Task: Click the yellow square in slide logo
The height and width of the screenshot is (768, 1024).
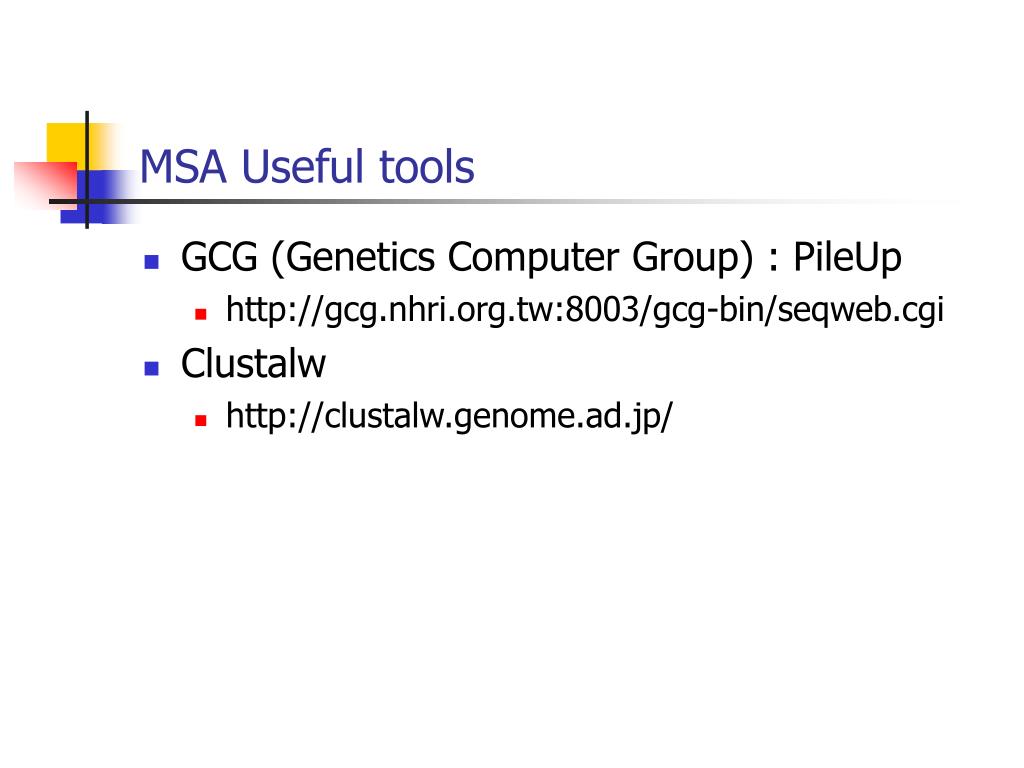Action: pyautogui.click(x=67, y=142)
